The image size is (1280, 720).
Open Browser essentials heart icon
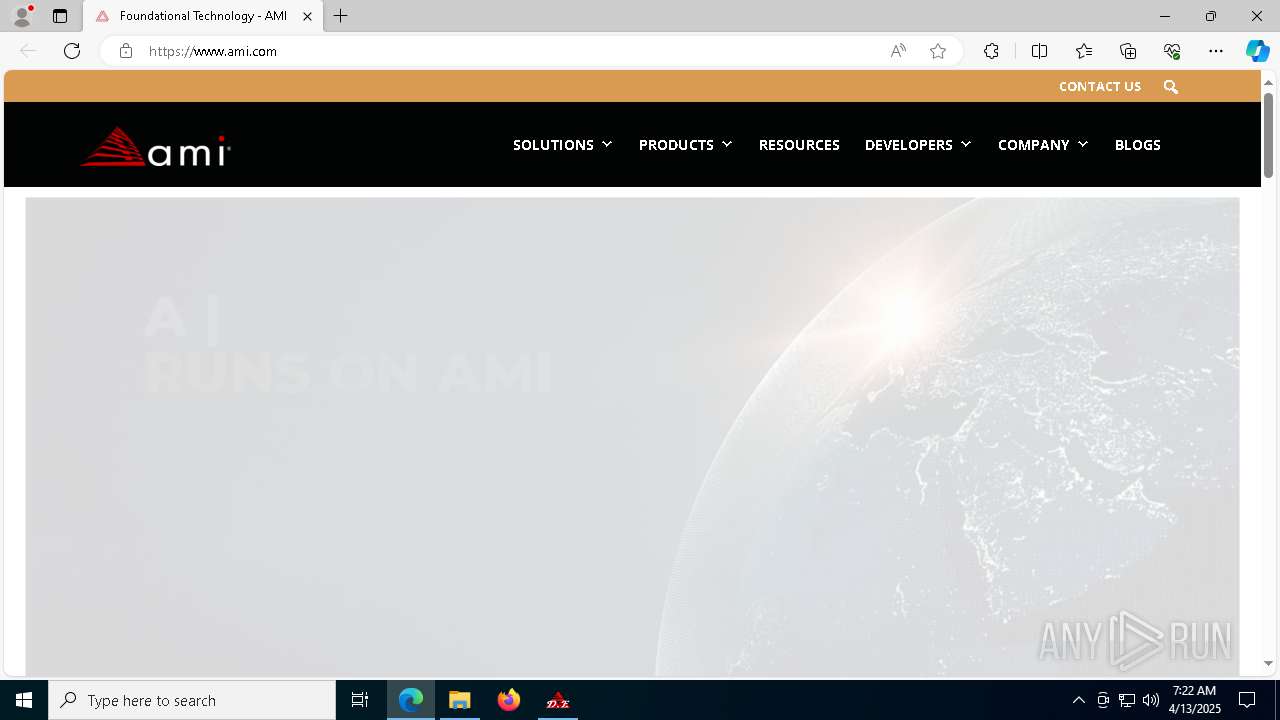tap(1172, 51)
